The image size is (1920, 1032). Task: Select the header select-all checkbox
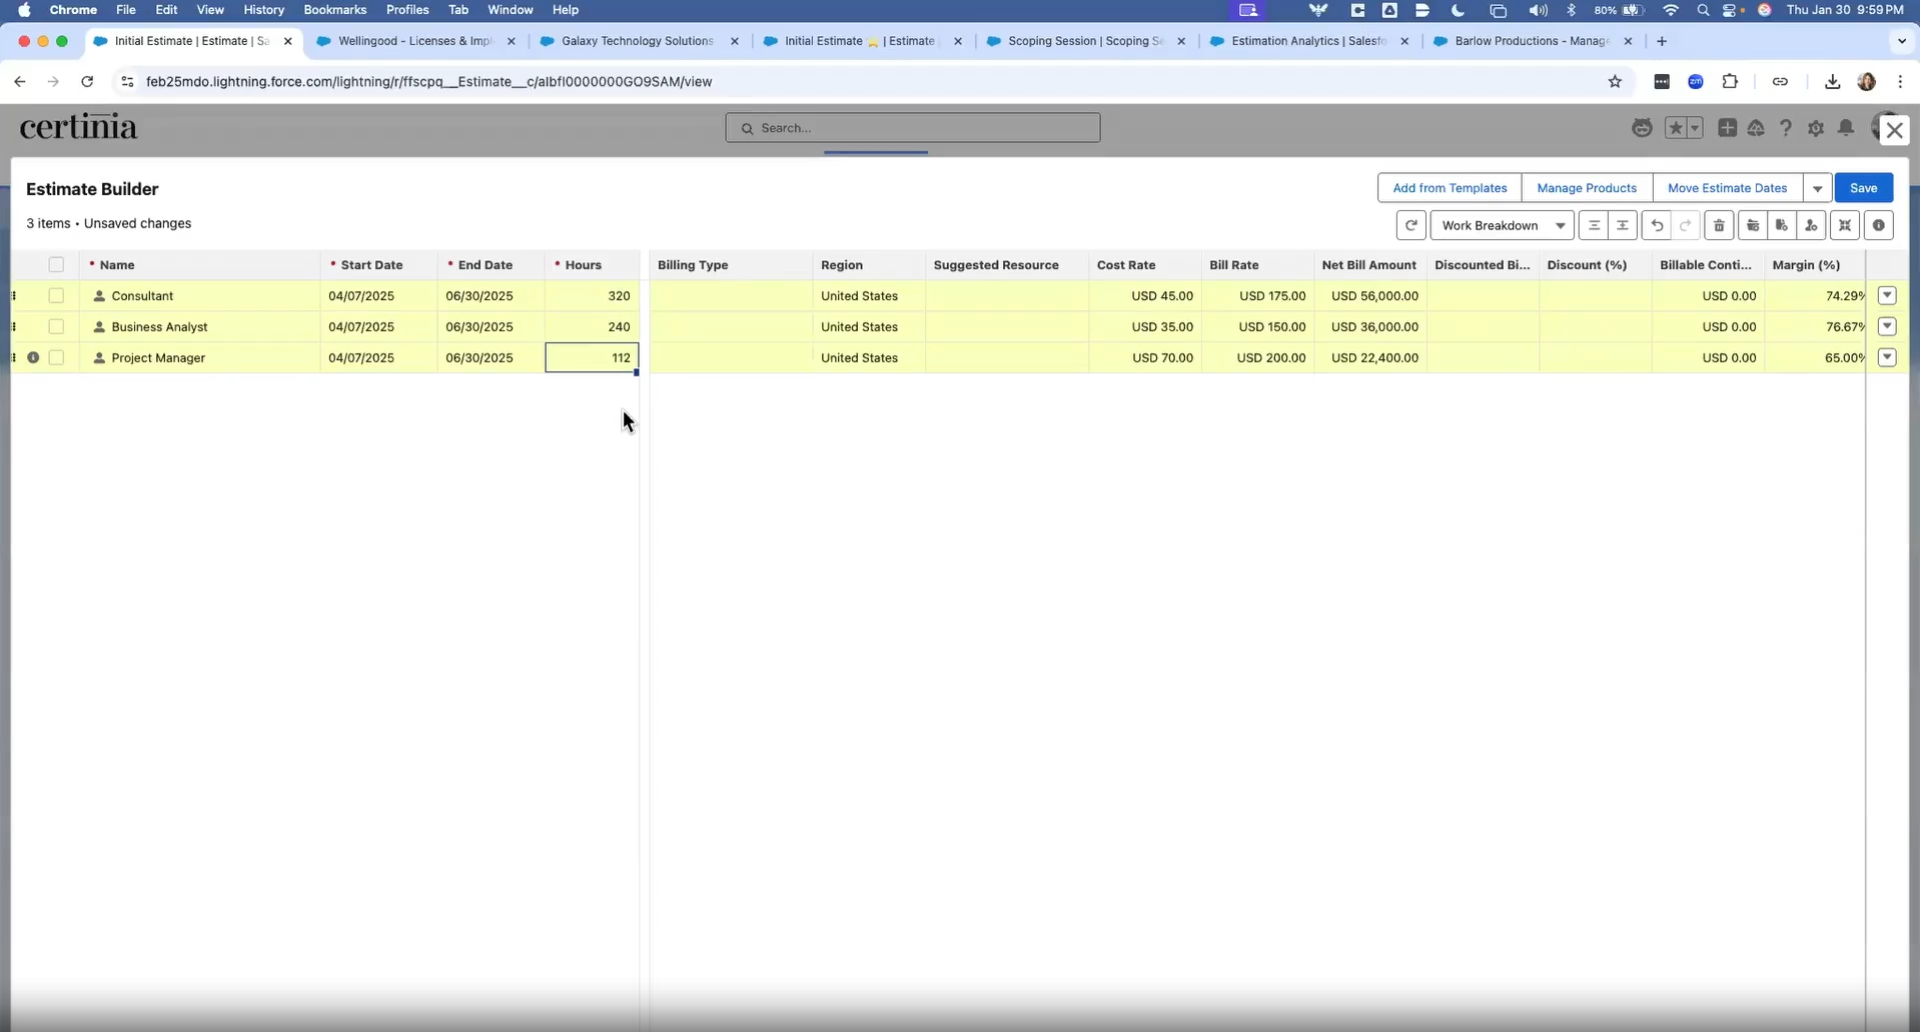[56, 264]
